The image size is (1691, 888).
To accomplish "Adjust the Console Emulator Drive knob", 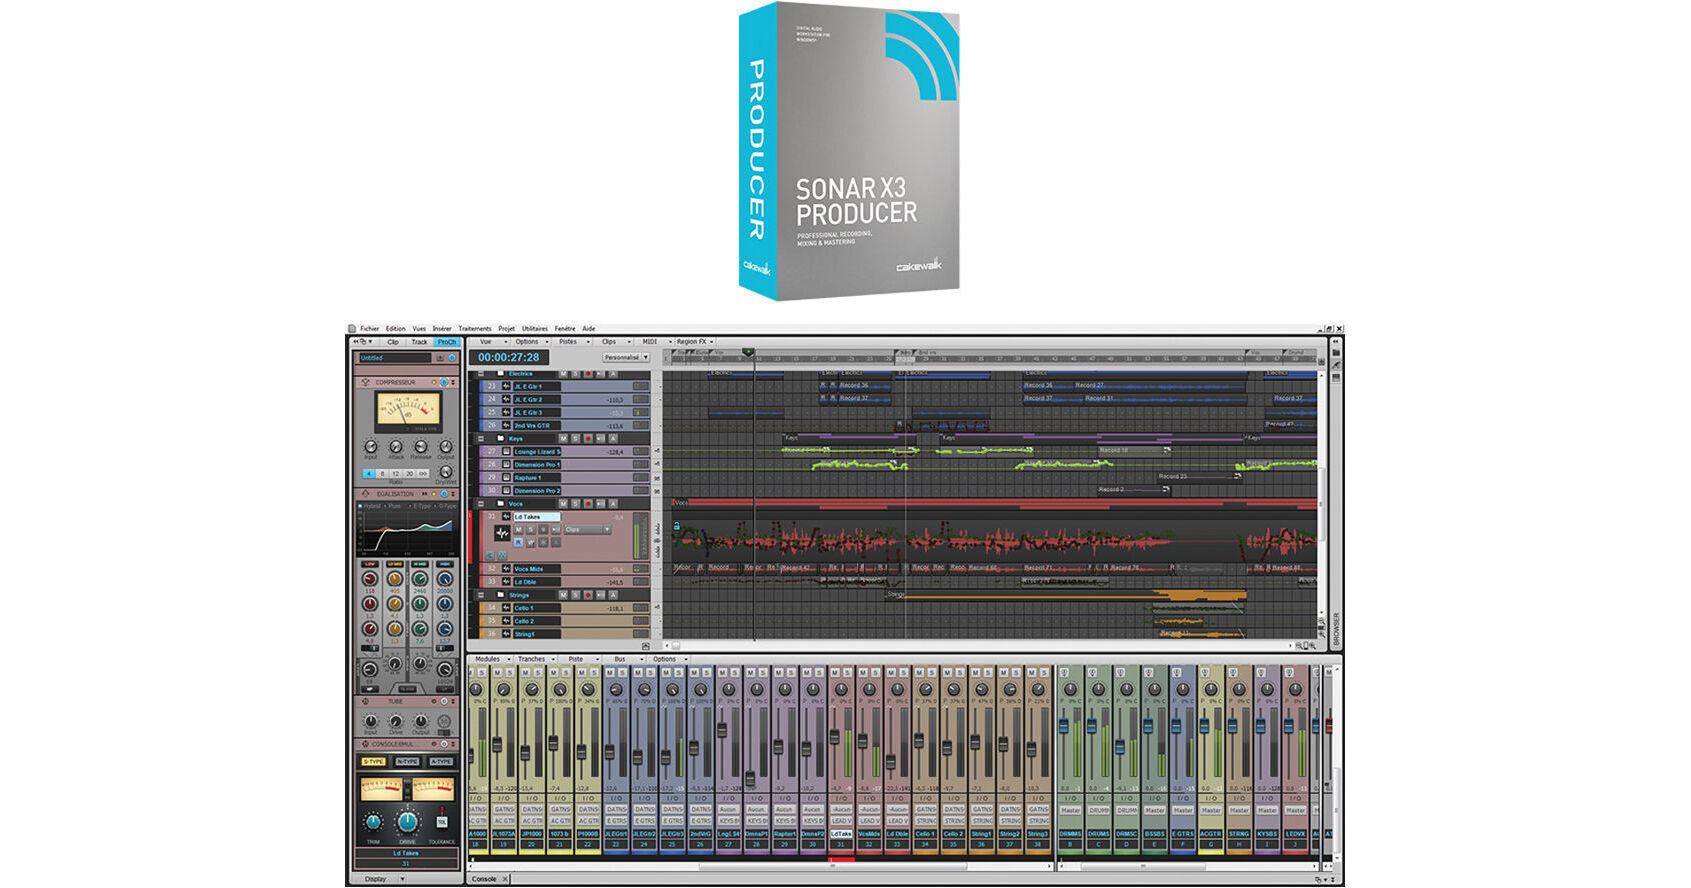I will (407, 821).
